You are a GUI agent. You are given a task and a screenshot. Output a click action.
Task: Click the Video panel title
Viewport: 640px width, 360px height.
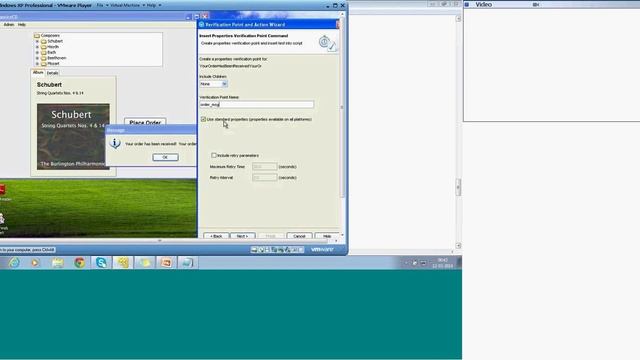coord(484,4)
